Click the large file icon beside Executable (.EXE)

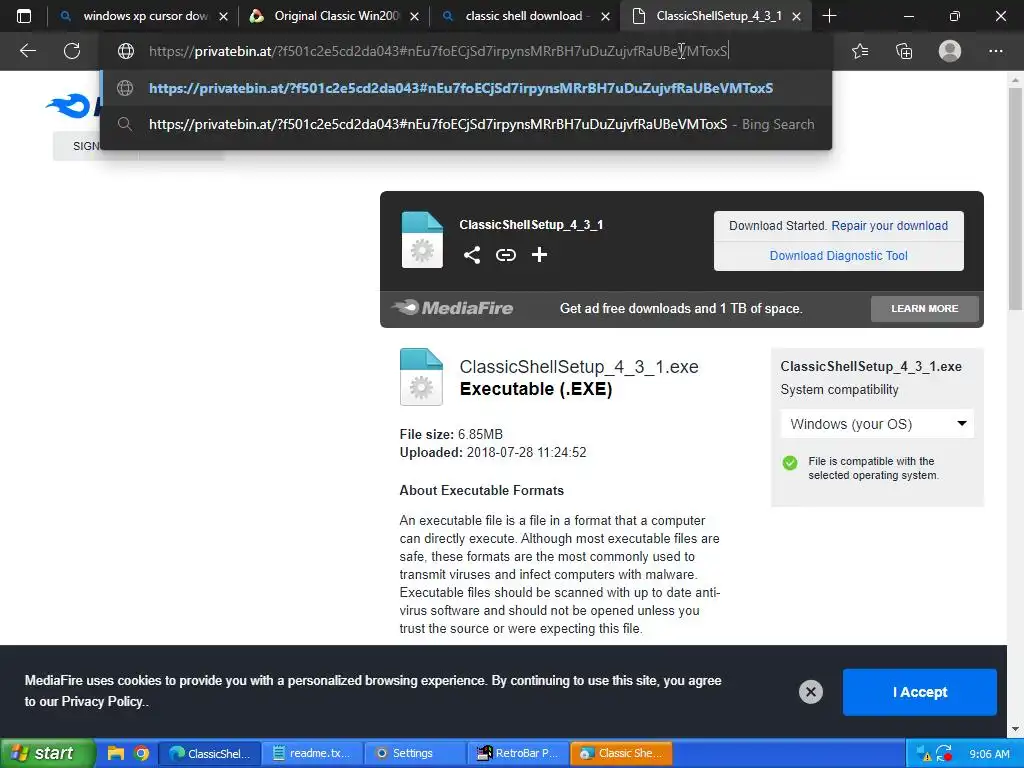[x=421, y=377]
